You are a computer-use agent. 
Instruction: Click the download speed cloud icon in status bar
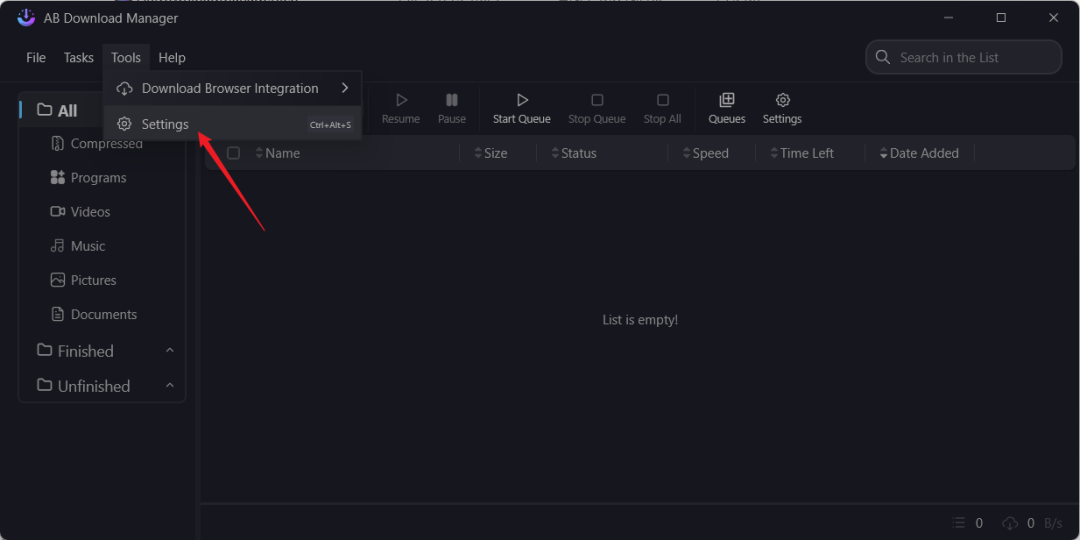pos(1010,523)
